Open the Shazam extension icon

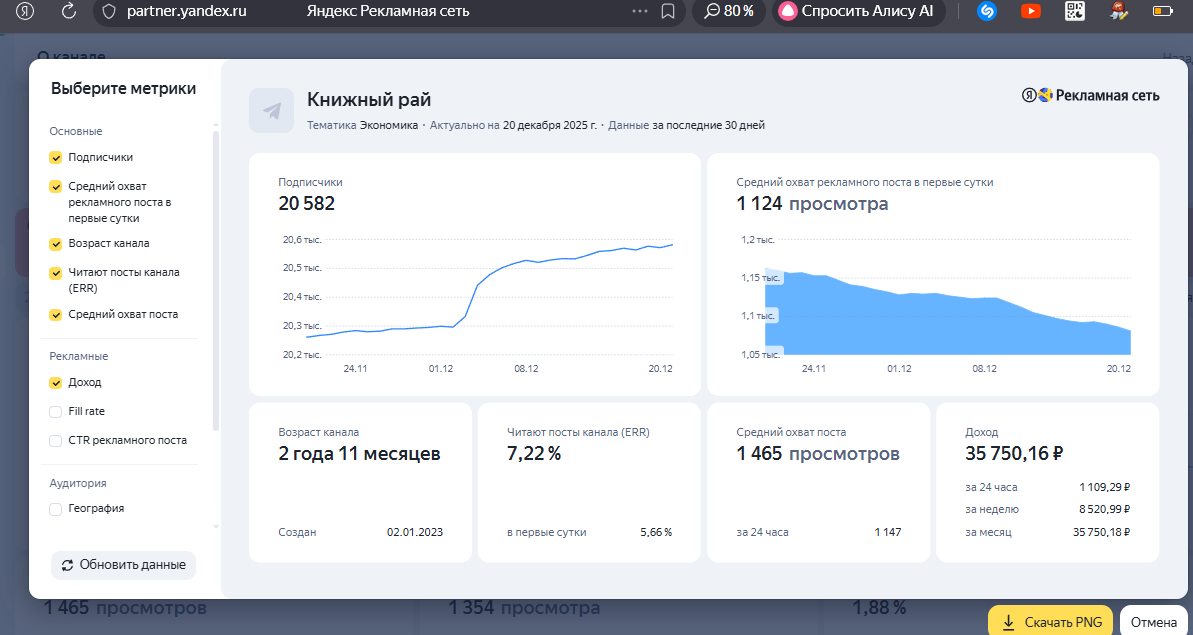point(987,12)
